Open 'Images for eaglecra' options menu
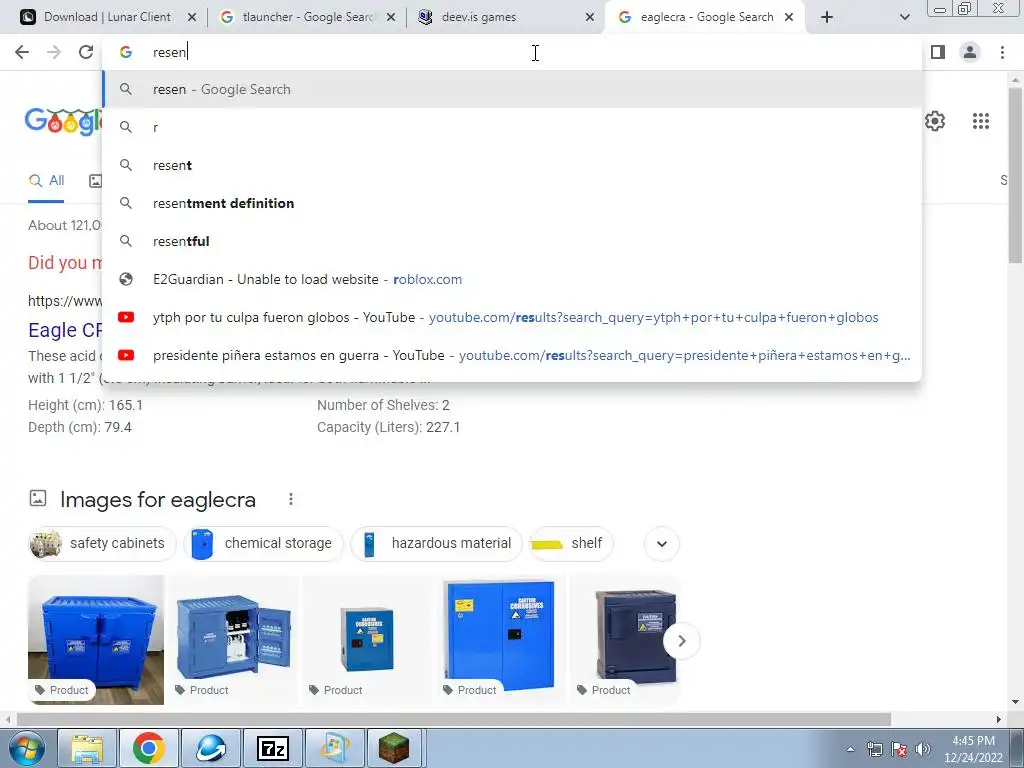1024x768 pixels. pos(291,500)
